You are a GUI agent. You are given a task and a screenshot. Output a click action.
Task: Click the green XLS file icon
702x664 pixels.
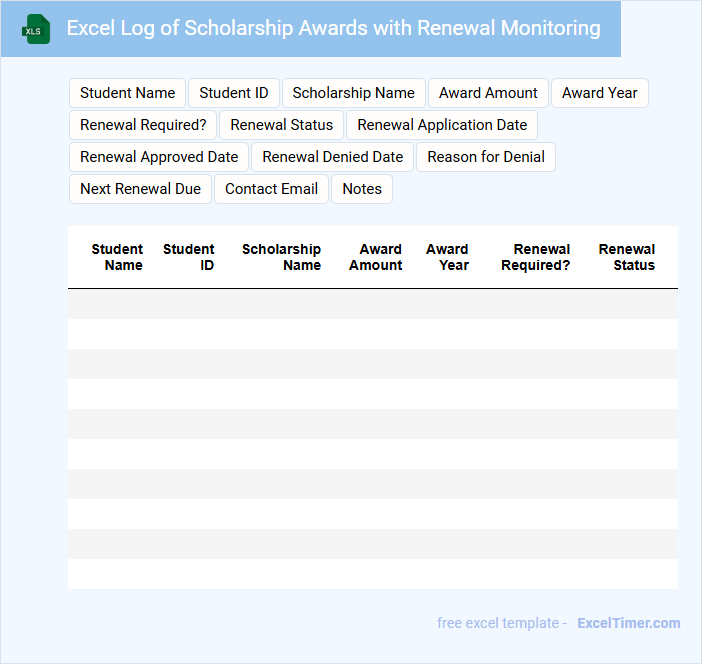[36, 29]
